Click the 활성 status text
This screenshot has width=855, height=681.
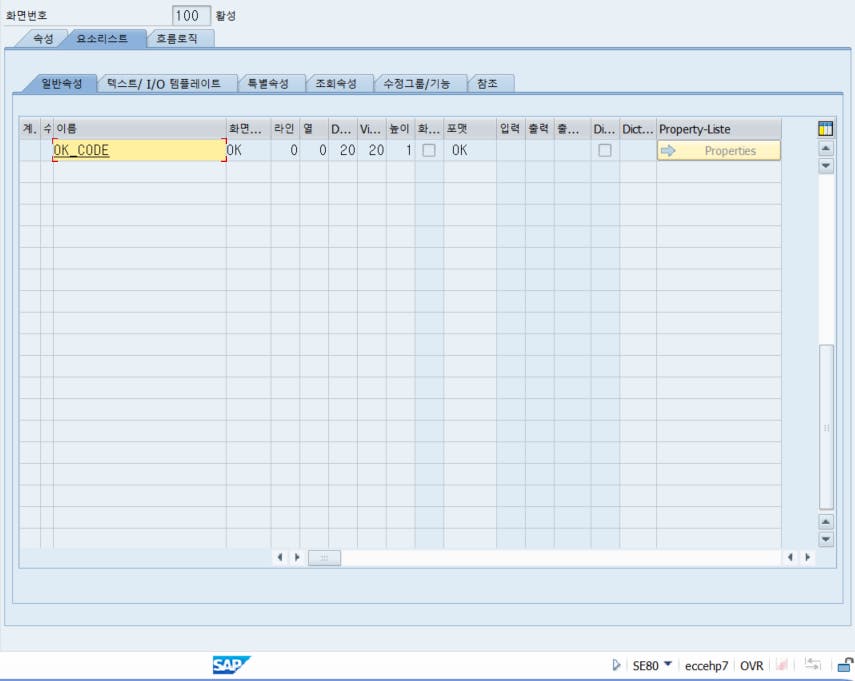[x=226, y=15]
